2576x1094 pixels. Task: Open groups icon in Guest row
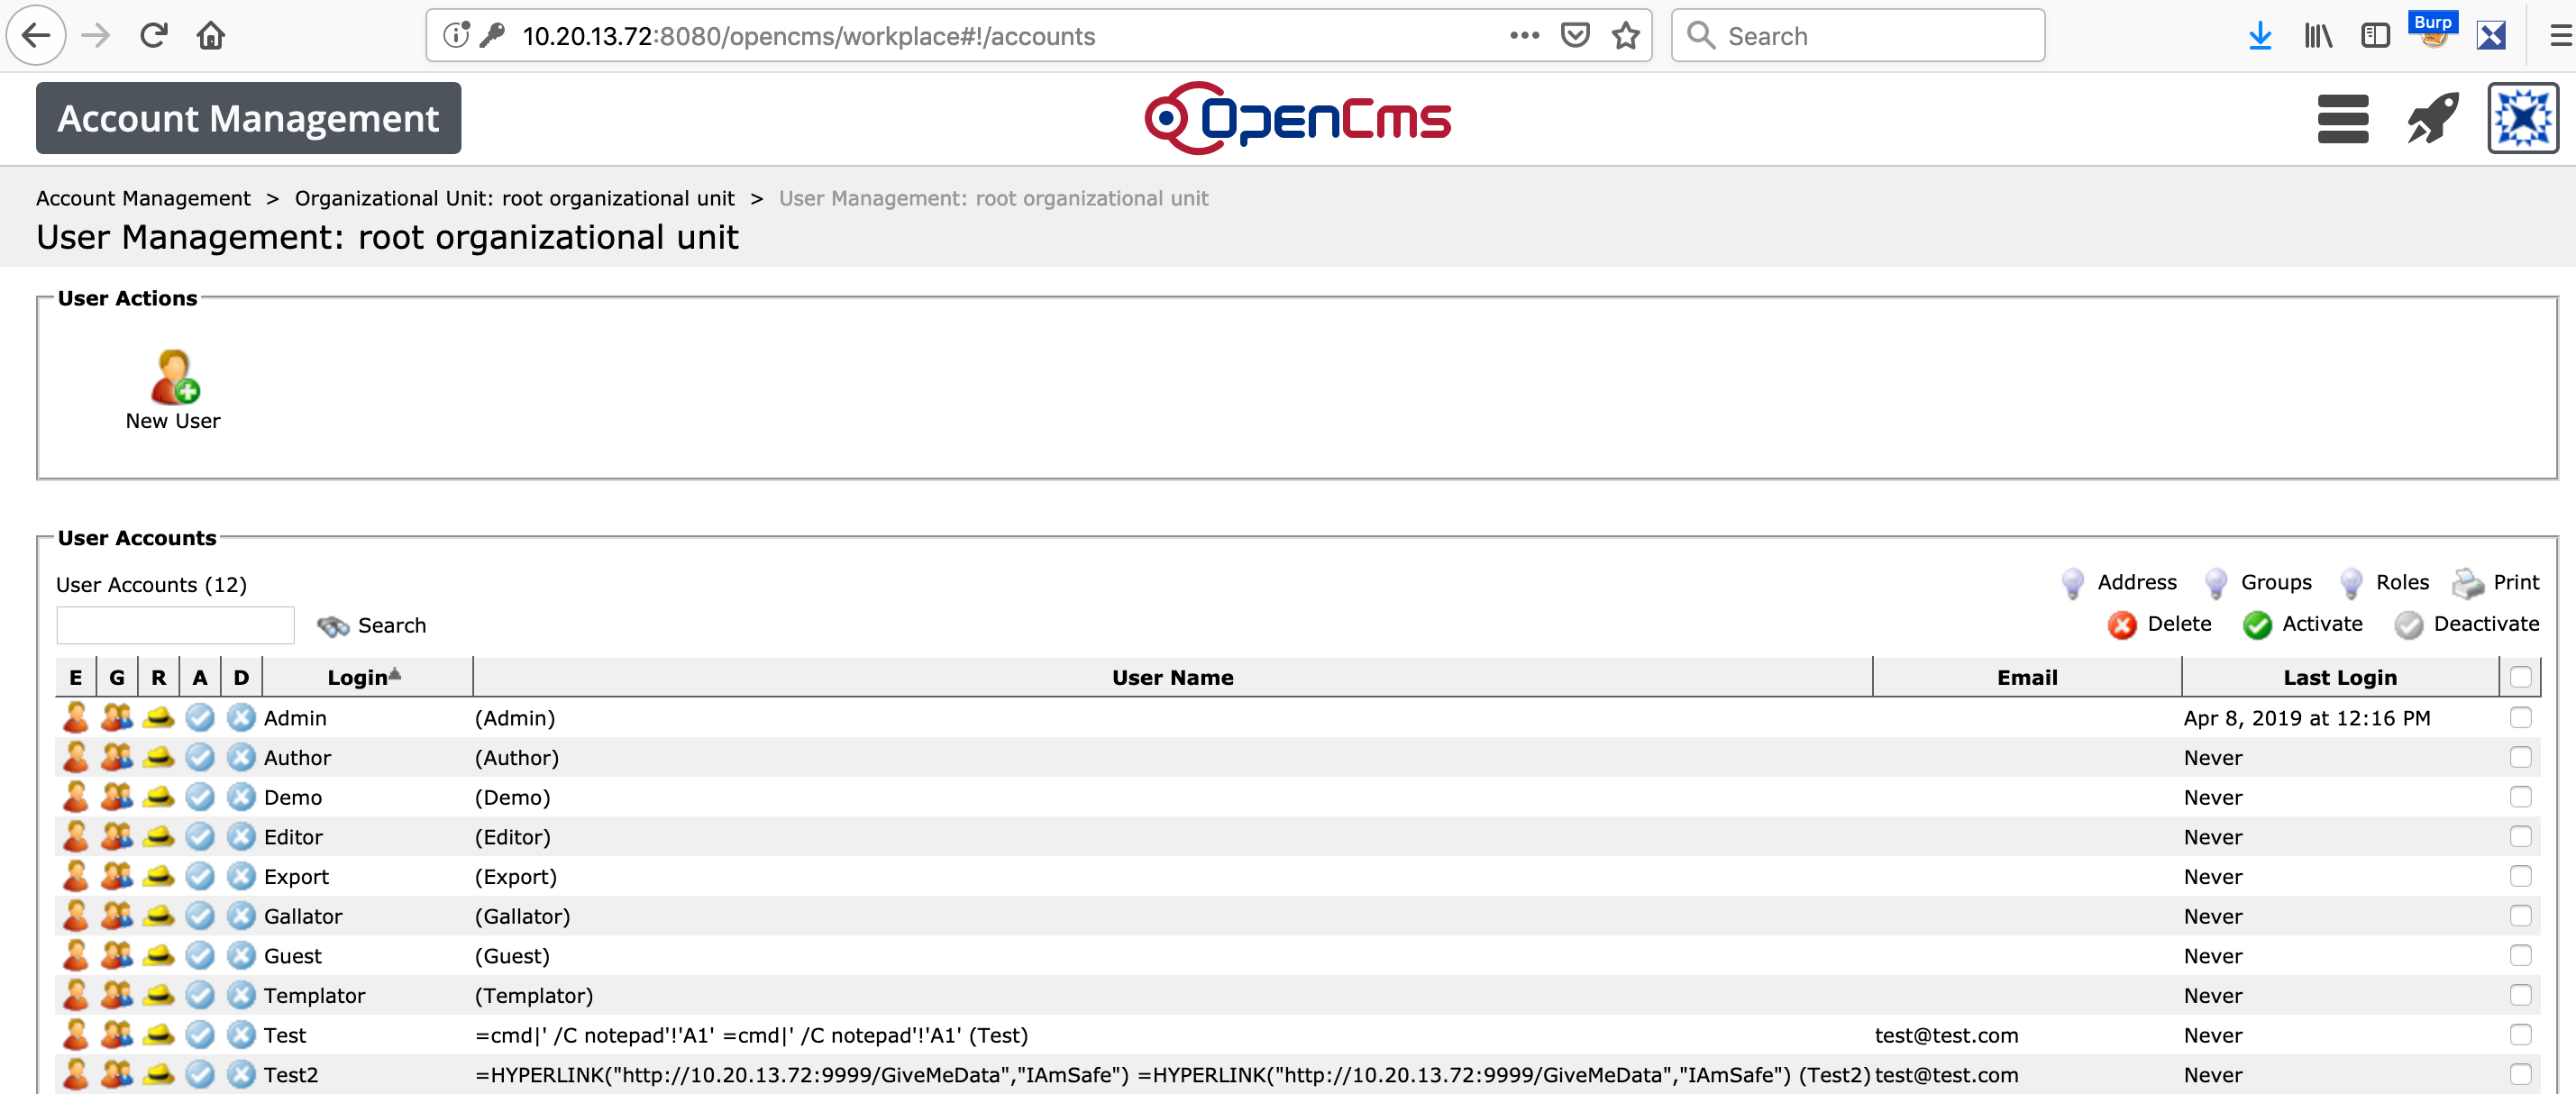117,956
